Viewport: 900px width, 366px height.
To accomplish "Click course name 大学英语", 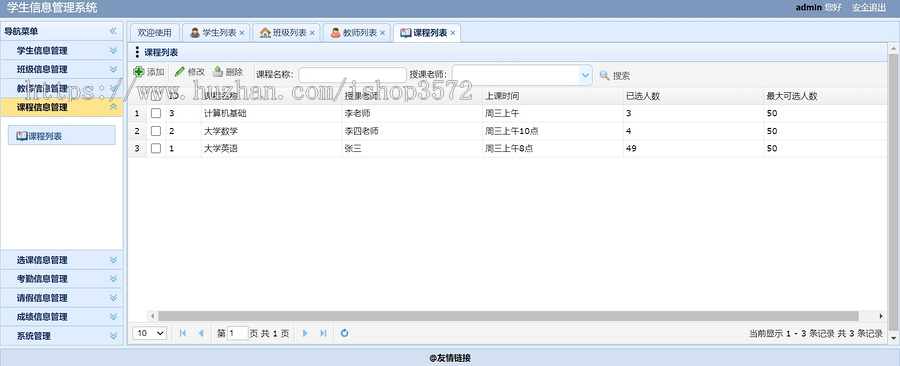I will 221,149.
